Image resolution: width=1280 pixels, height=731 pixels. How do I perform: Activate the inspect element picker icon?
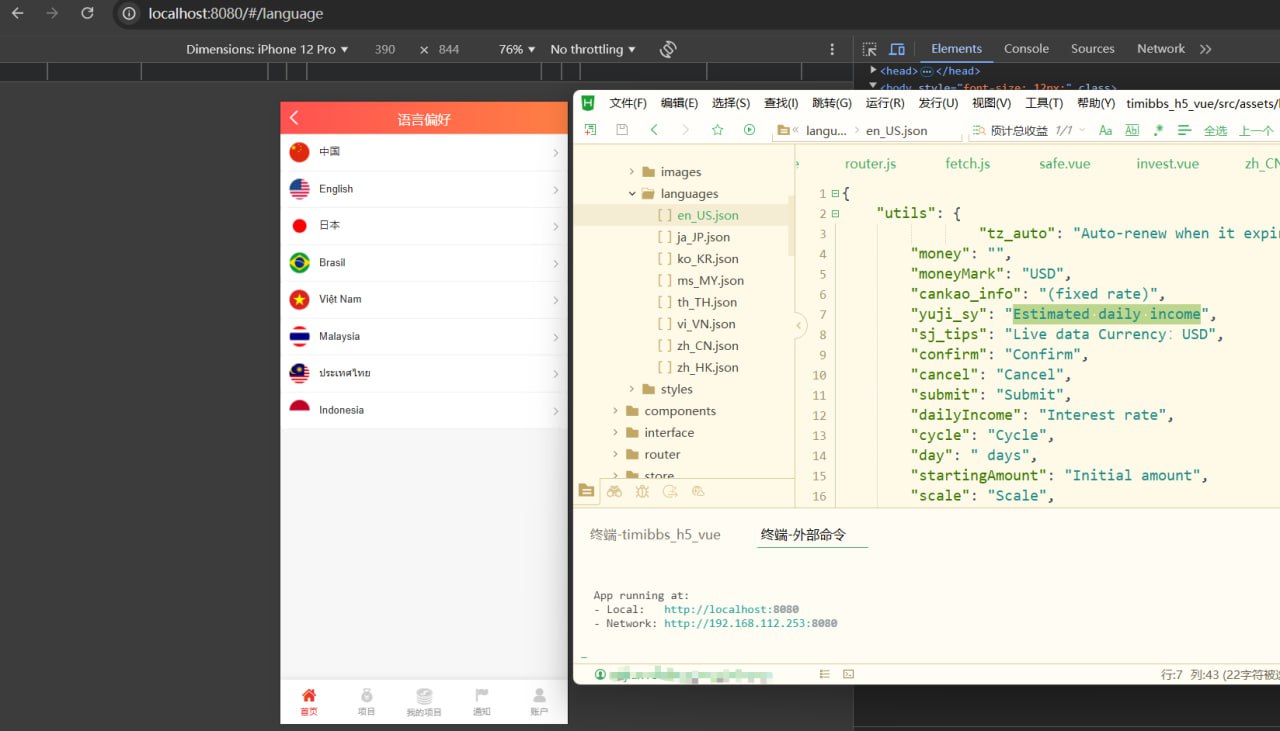coord(870,49)
